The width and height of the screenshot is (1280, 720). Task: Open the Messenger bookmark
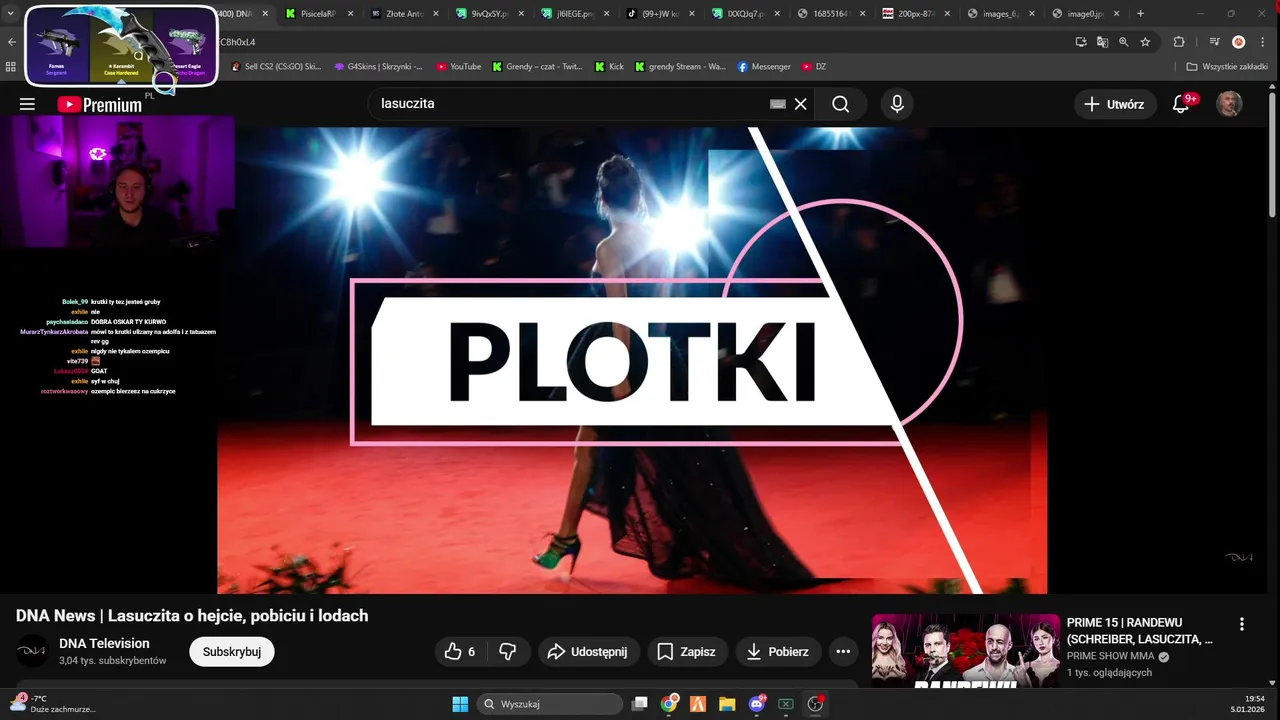pos(764,67)
